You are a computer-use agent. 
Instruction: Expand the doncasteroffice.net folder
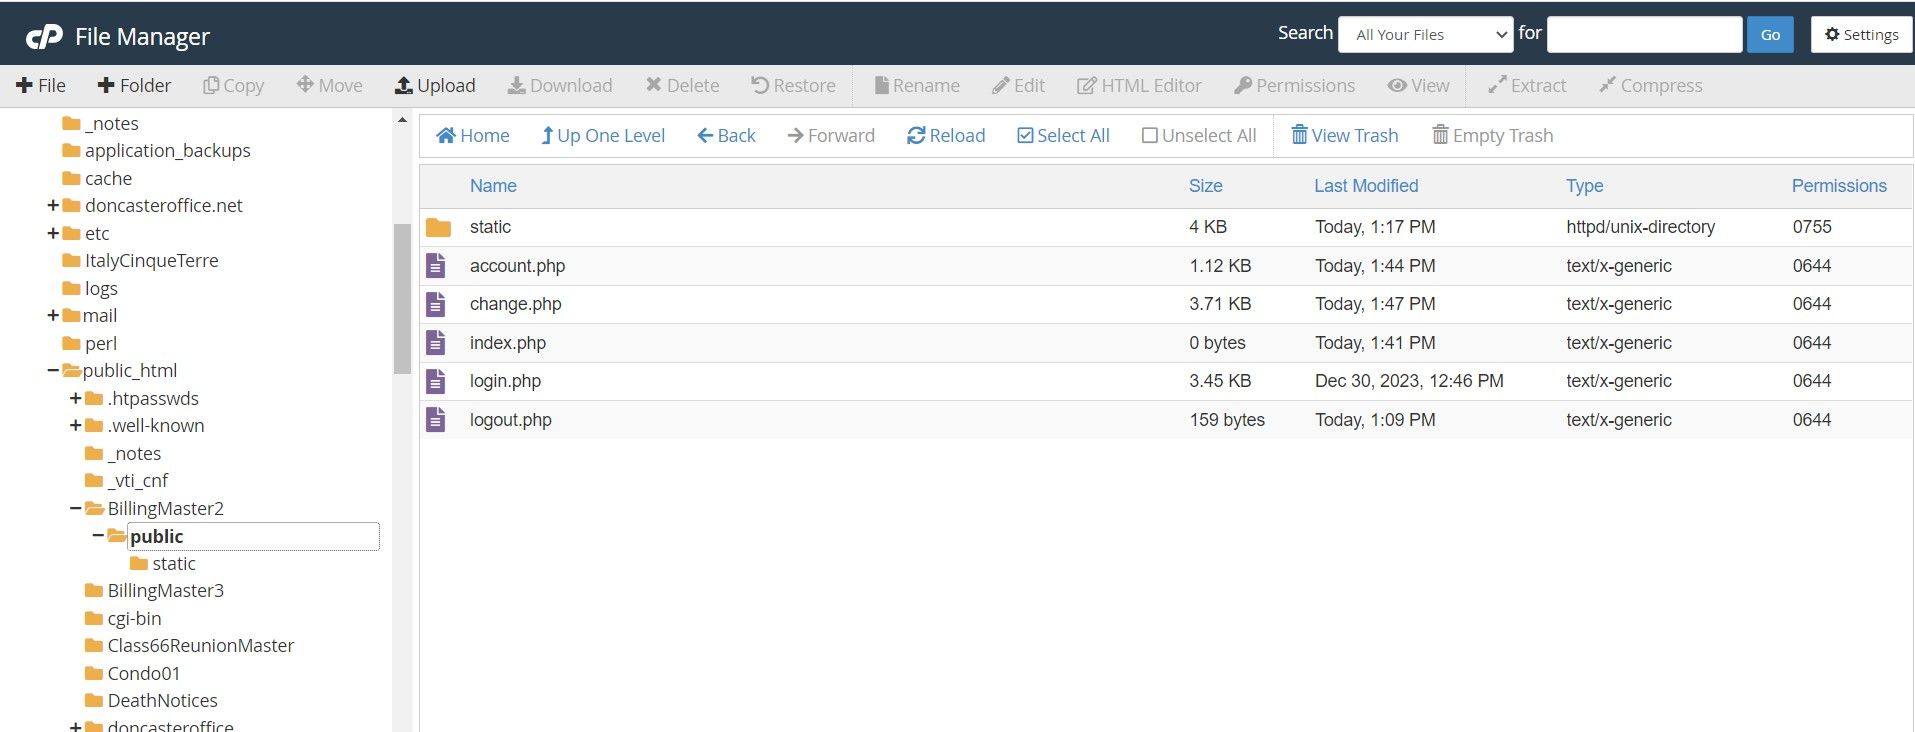pos(53,206)
